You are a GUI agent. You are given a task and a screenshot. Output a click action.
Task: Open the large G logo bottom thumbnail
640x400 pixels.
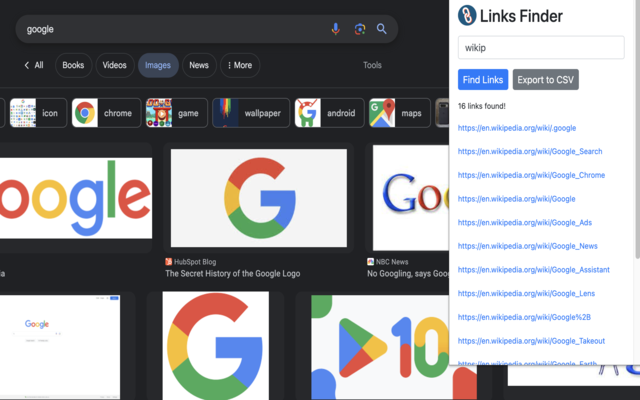[216, 346]
